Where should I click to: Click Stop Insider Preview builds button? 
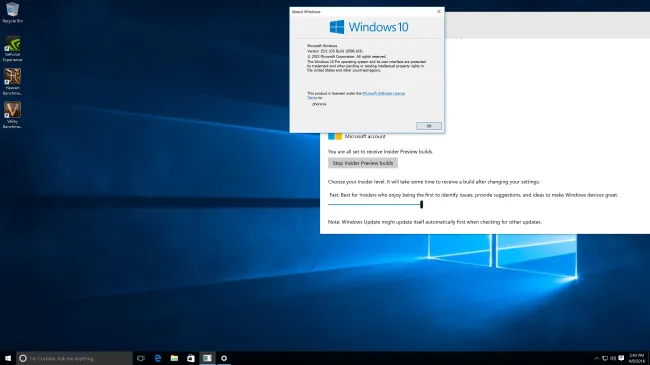pos(363,163)
